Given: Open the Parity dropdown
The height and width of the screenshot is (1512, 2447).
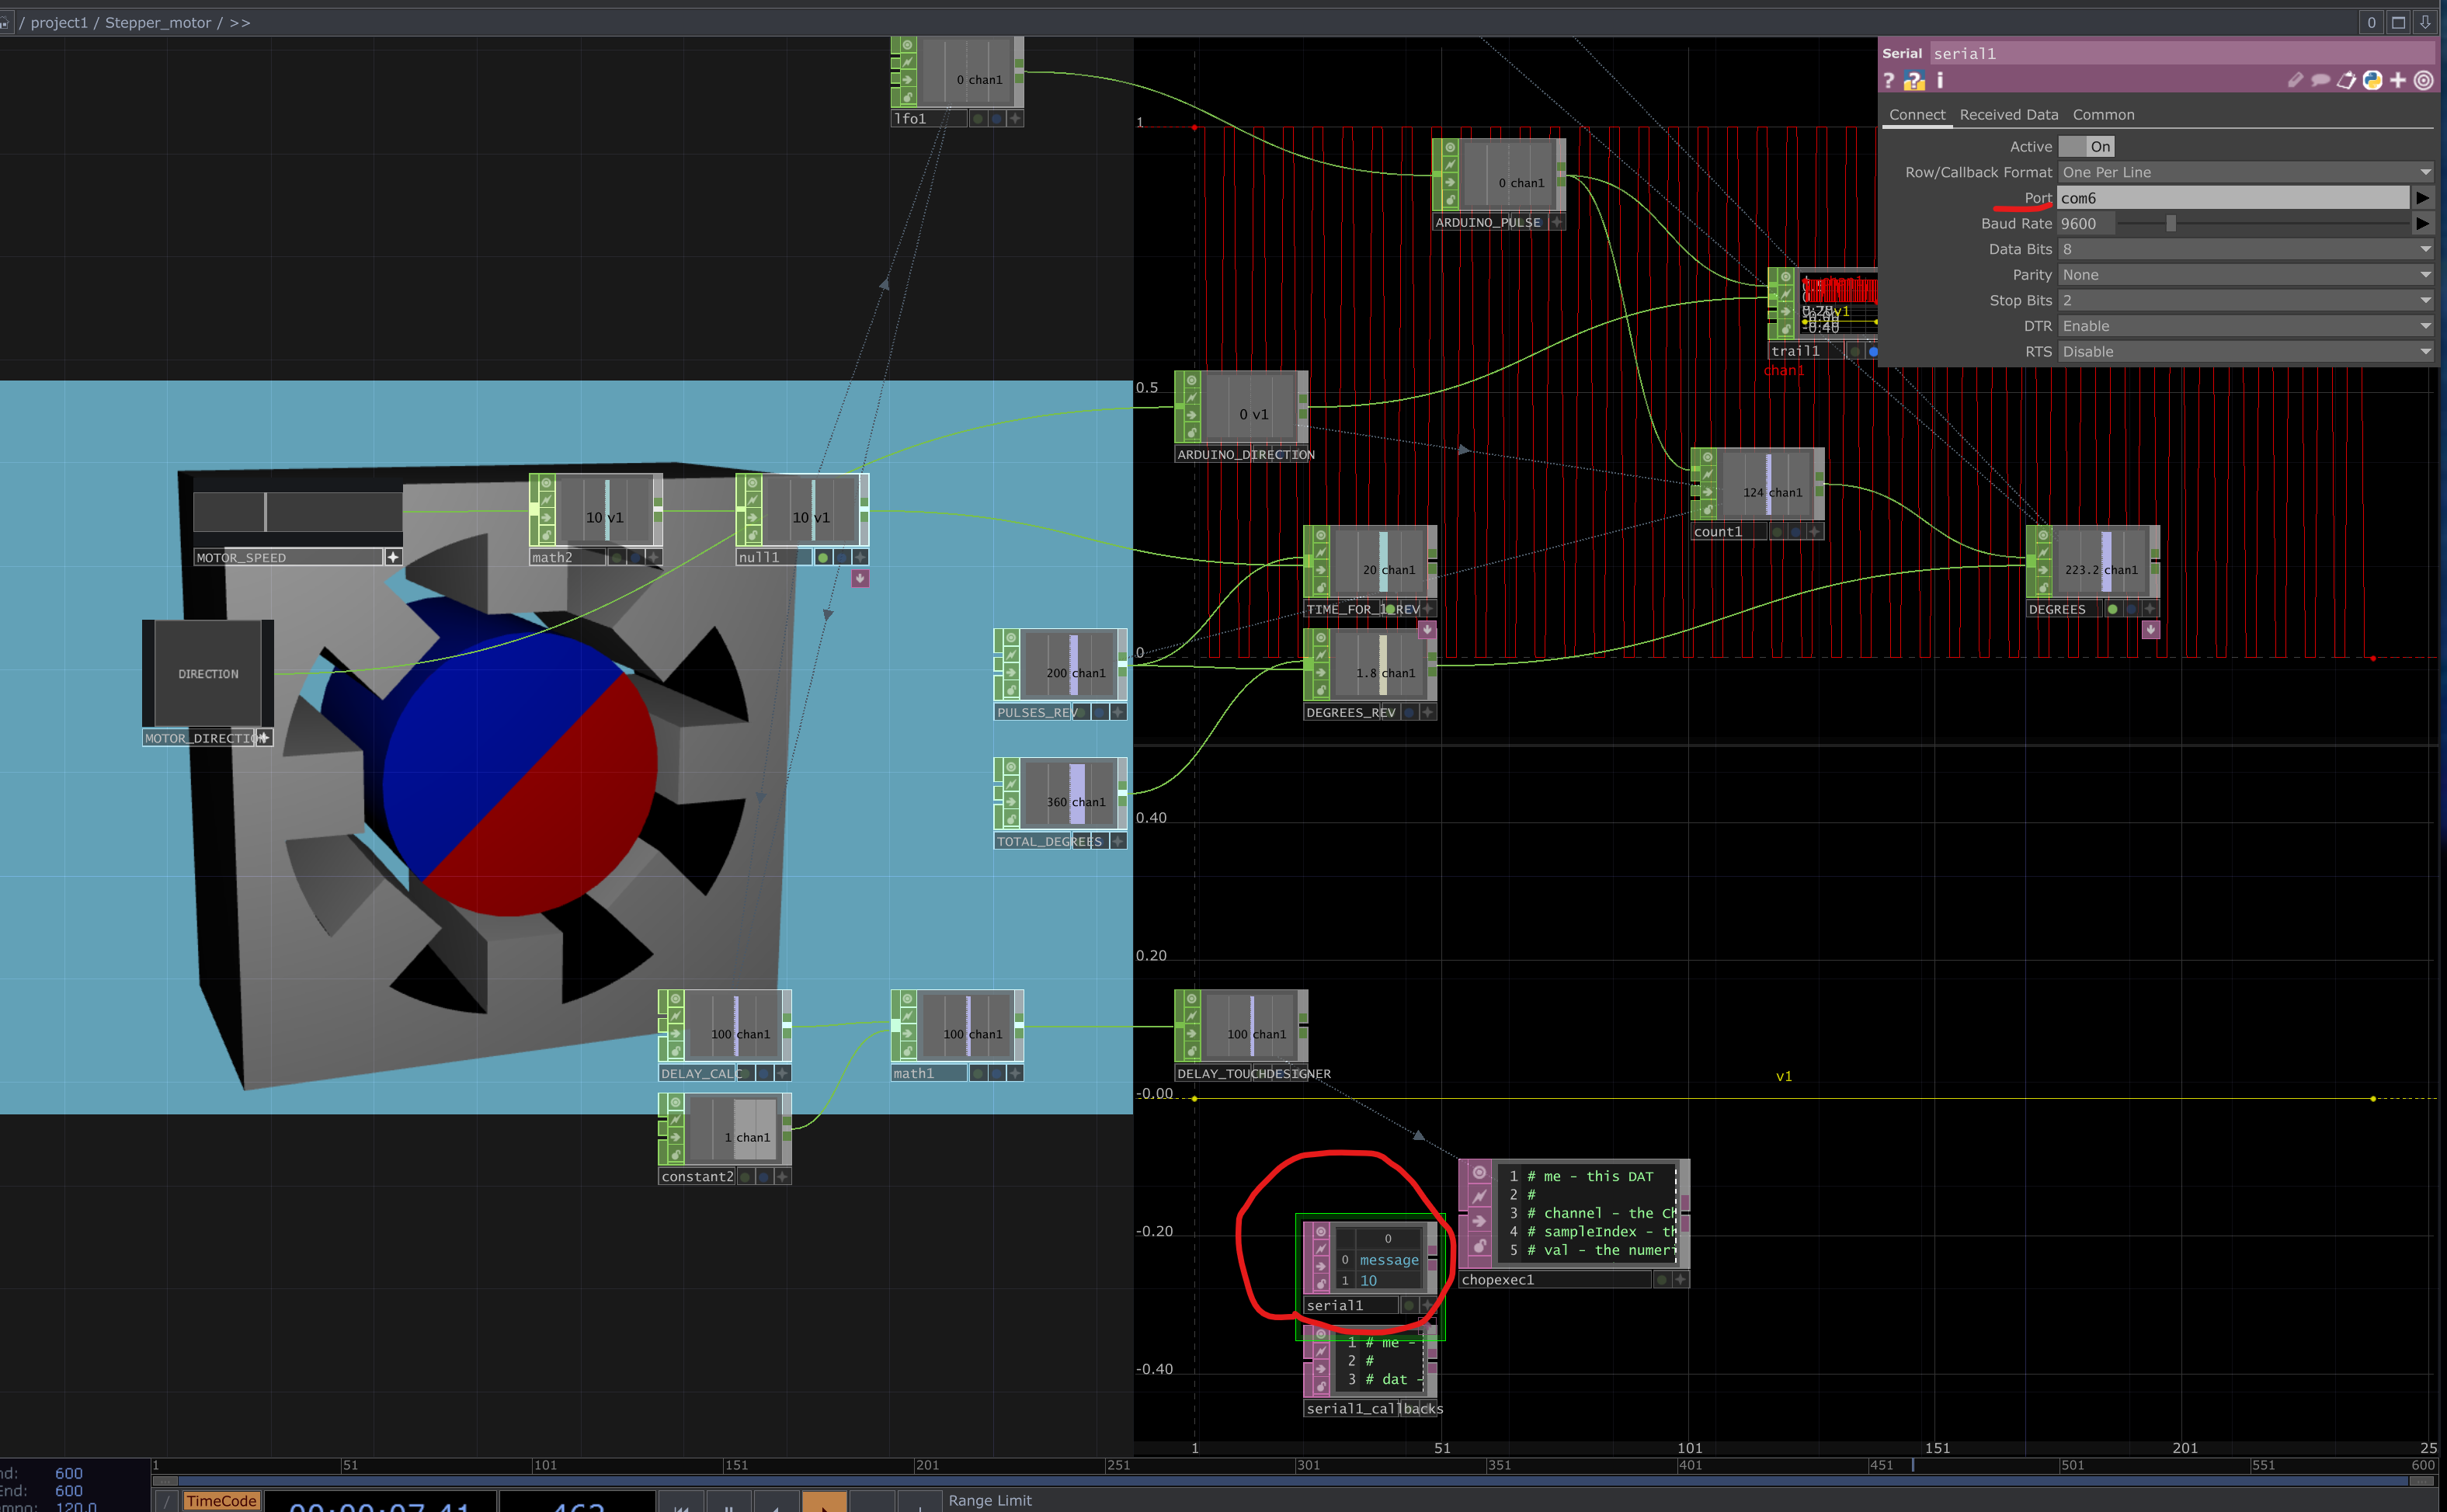Looking at the screenshot, I should point(2245,275).
